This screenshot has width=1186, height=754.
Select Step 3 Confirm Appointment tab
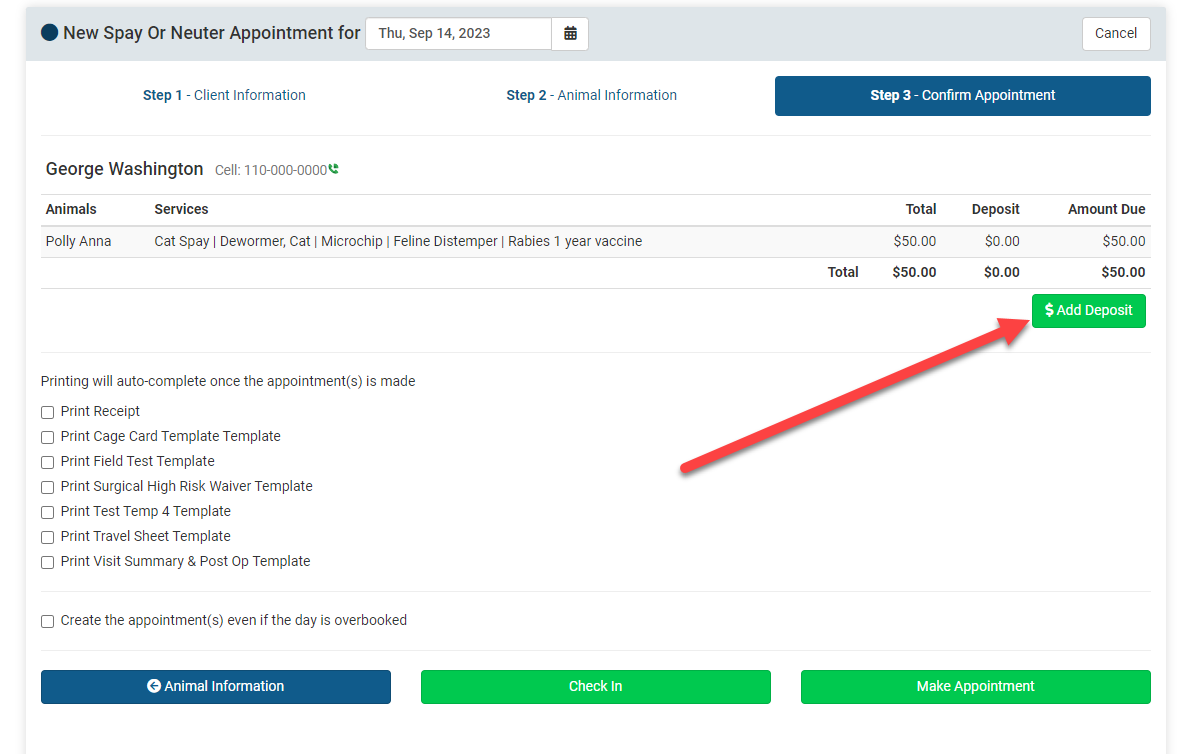click(x=962, y=96)
